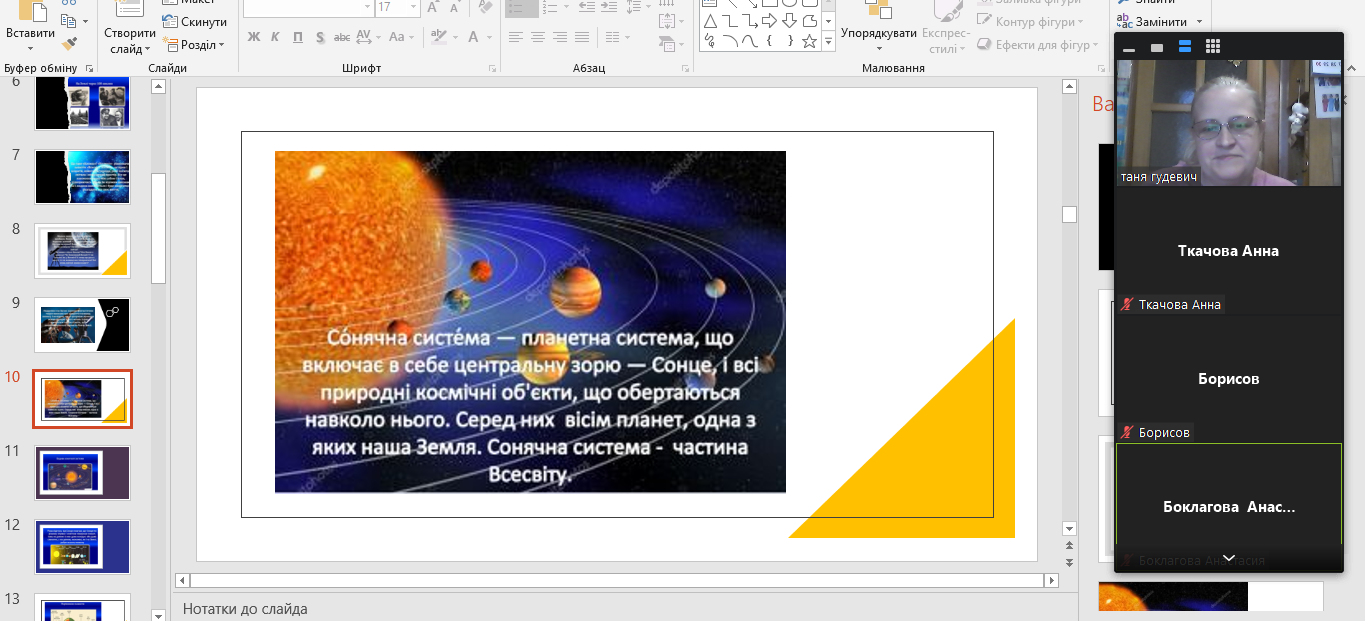Select the right brace shape
This screenshot has width=1365, height=621.
(x=789, y=41)
